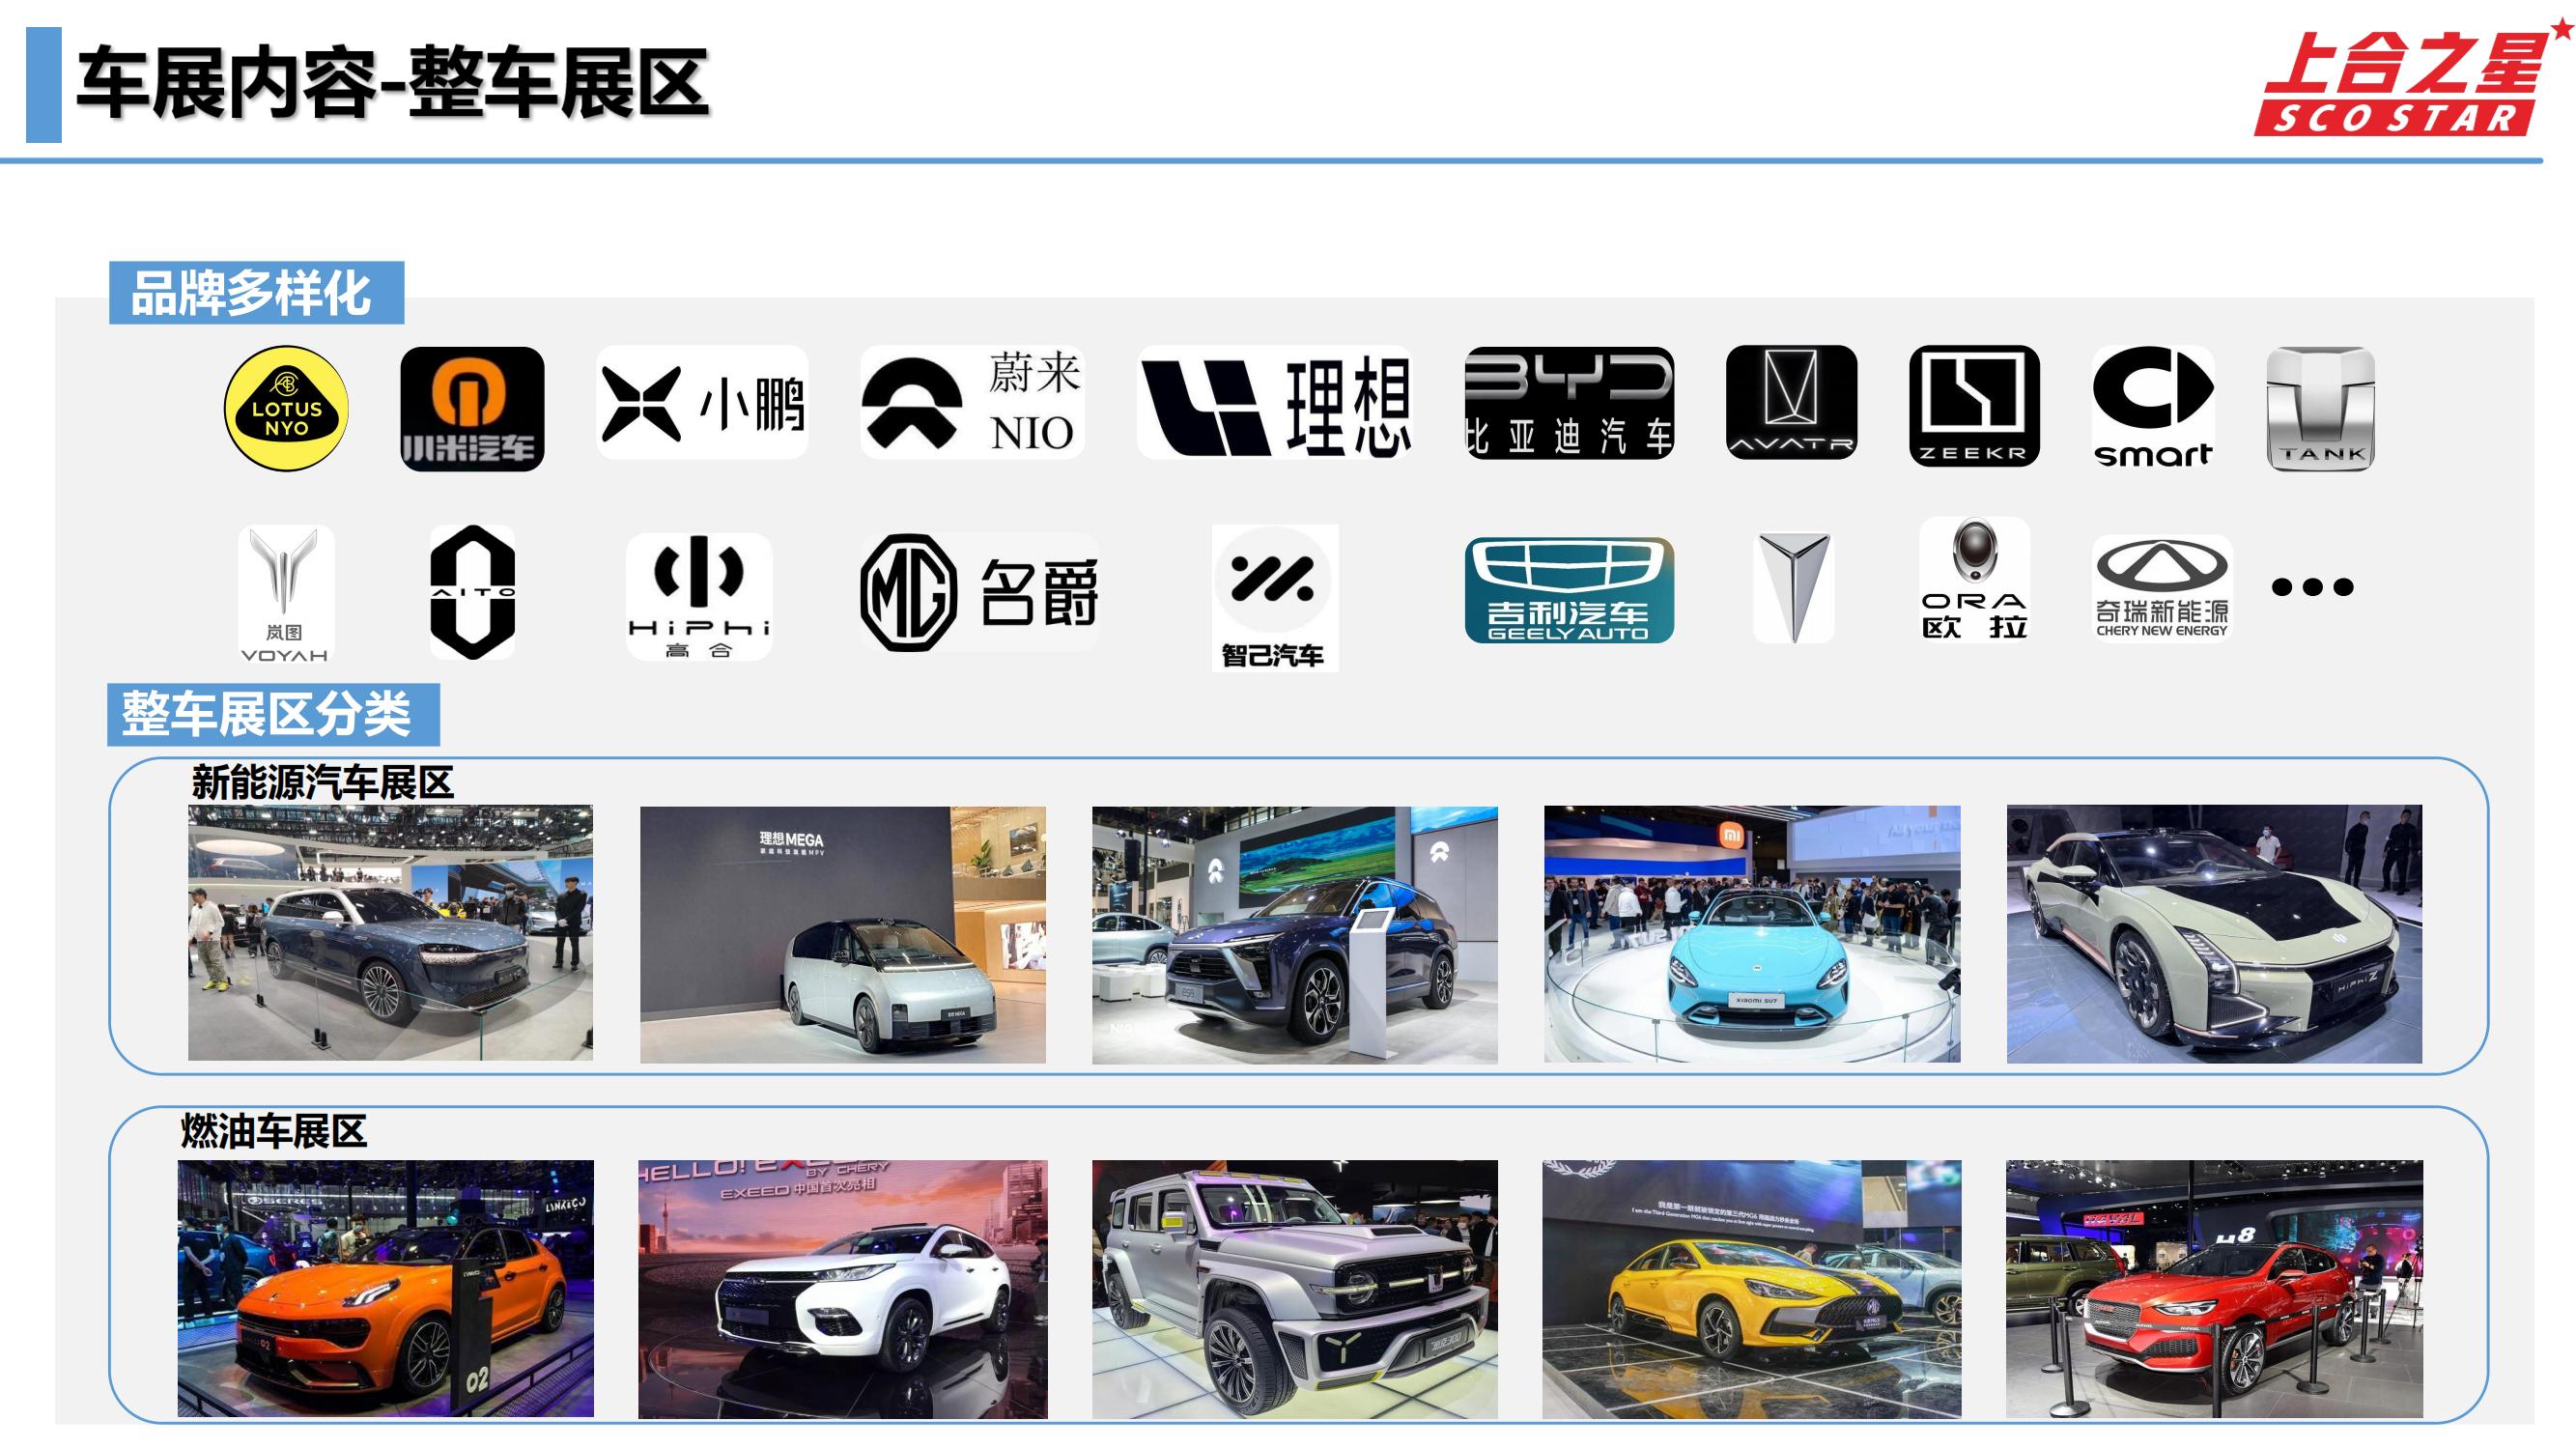Select the MG 名爵 logo

click(979, 593)
